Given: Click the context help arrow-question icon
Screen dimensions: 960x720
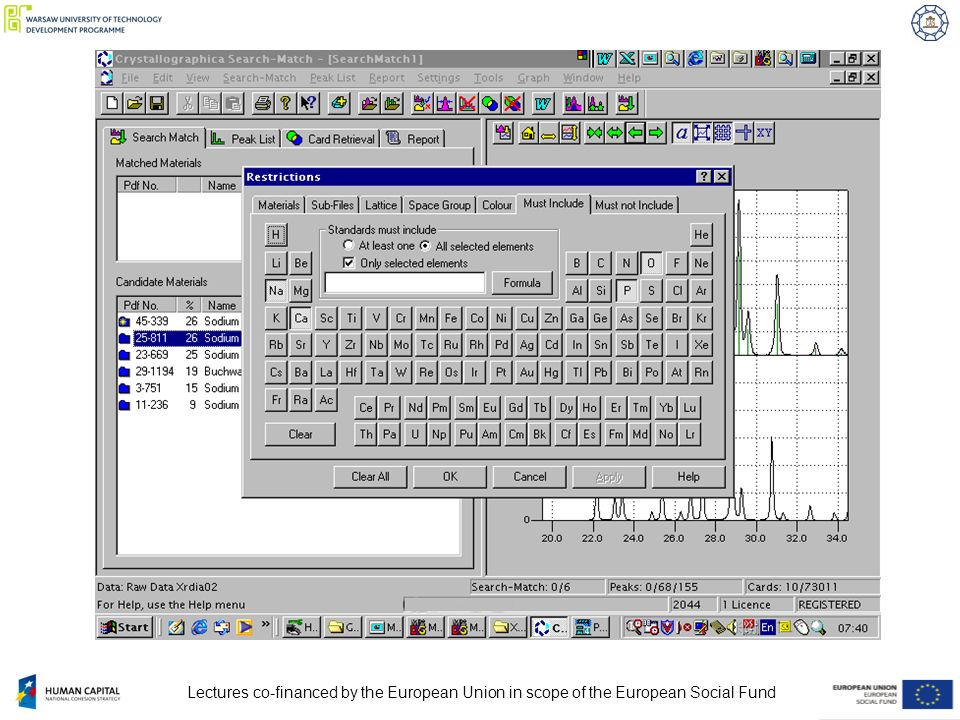Looking at the screenshot, I should (x=309, y=103).
